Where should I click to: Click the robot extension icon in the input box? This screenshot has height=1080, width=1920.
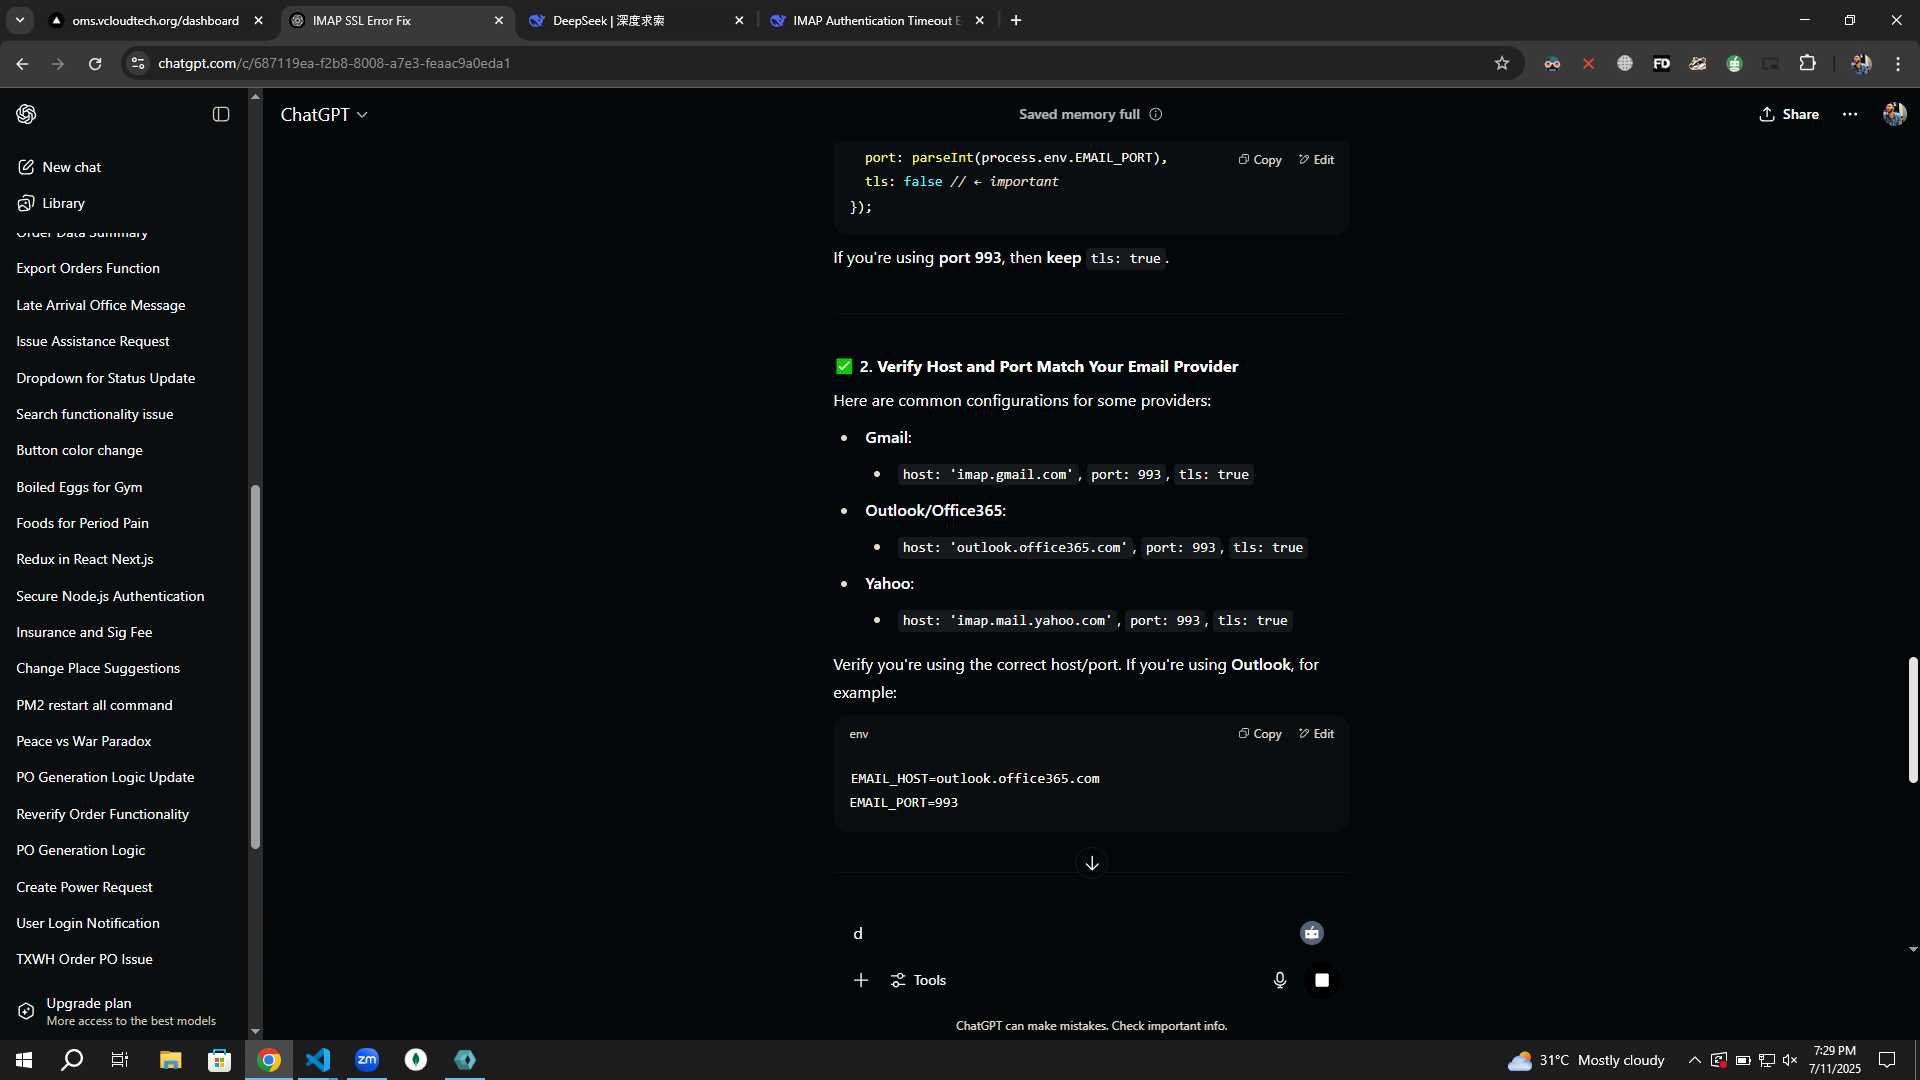coord(1312,933)
